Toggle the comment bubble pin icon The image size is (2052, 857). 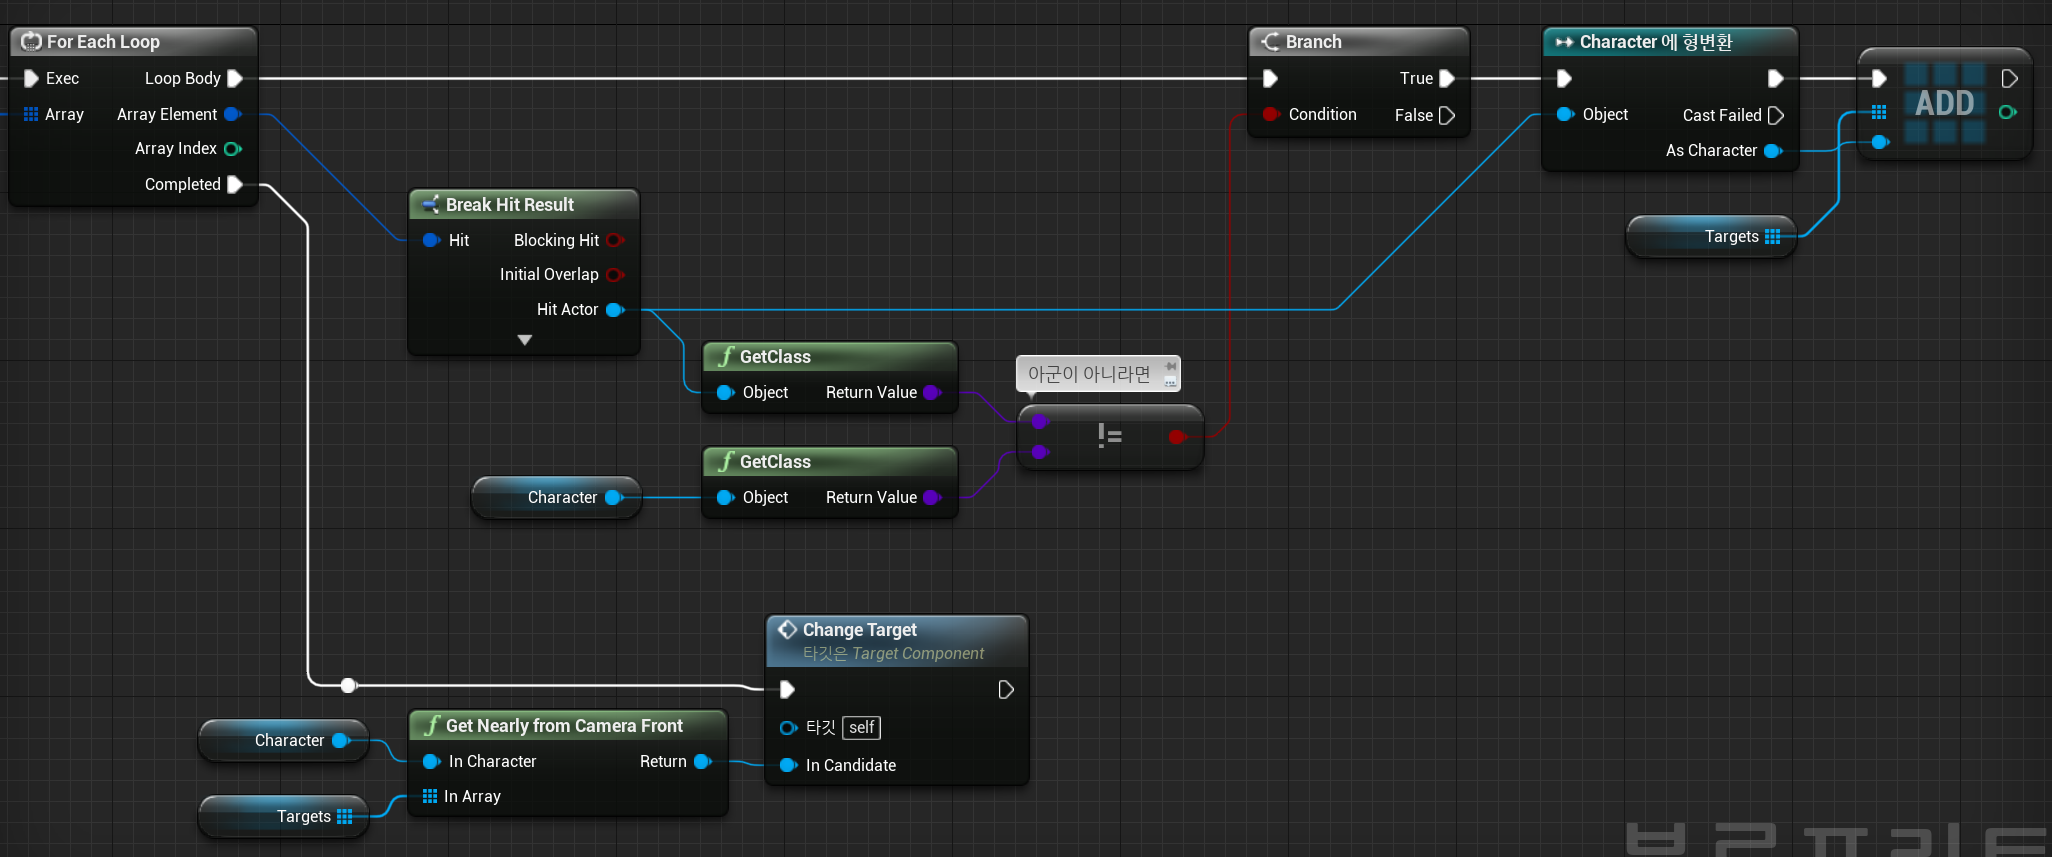click(x=1170, y=367)
